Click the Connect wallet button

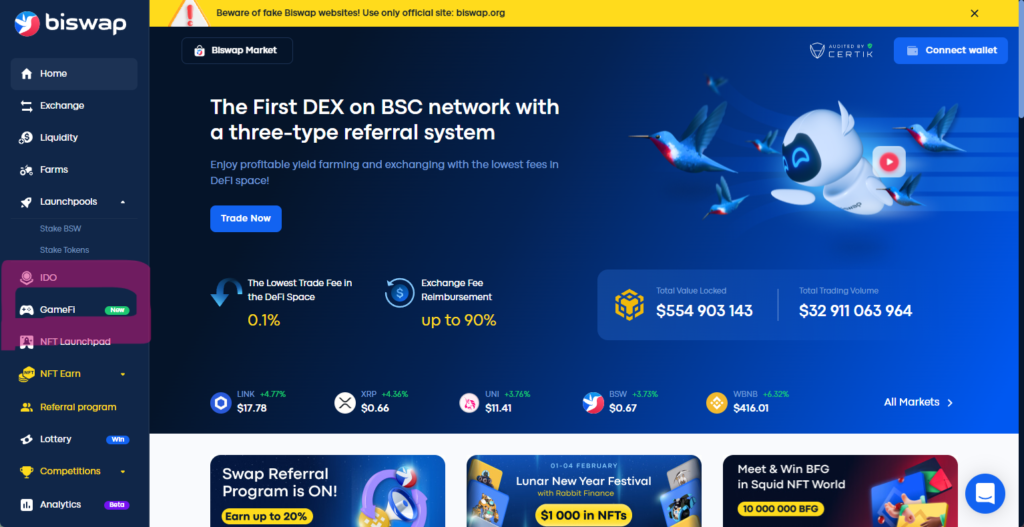[951, 50]
